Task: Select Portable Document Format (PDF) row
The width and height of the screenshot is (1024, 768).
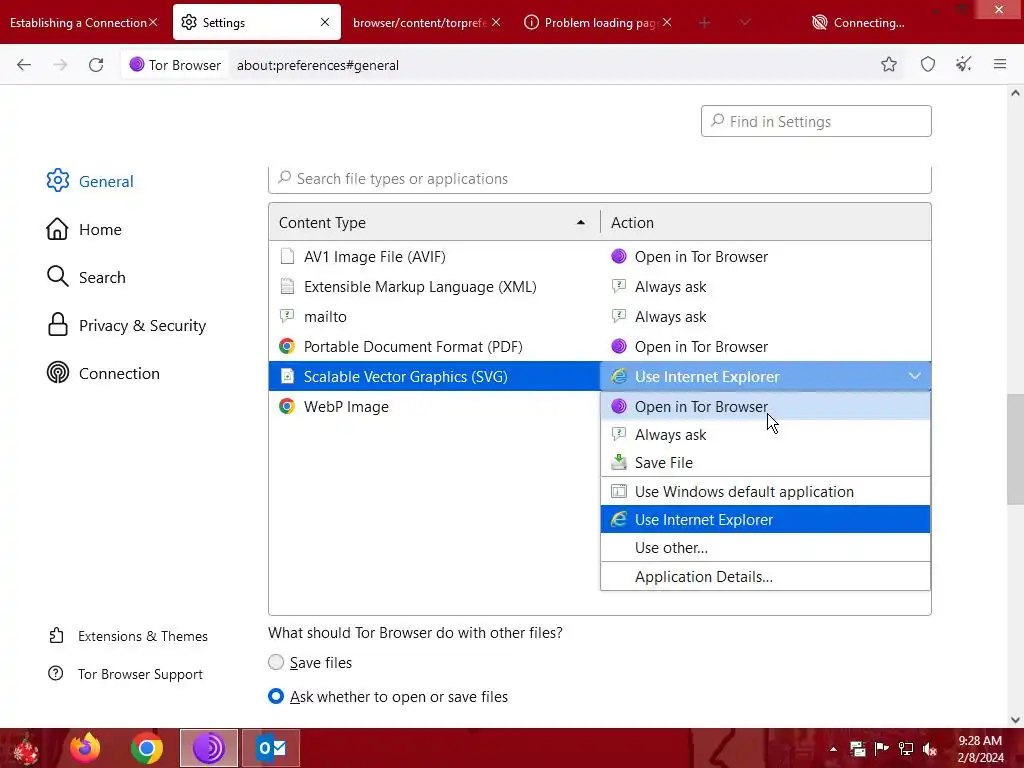Action: [x=434, y=347]
